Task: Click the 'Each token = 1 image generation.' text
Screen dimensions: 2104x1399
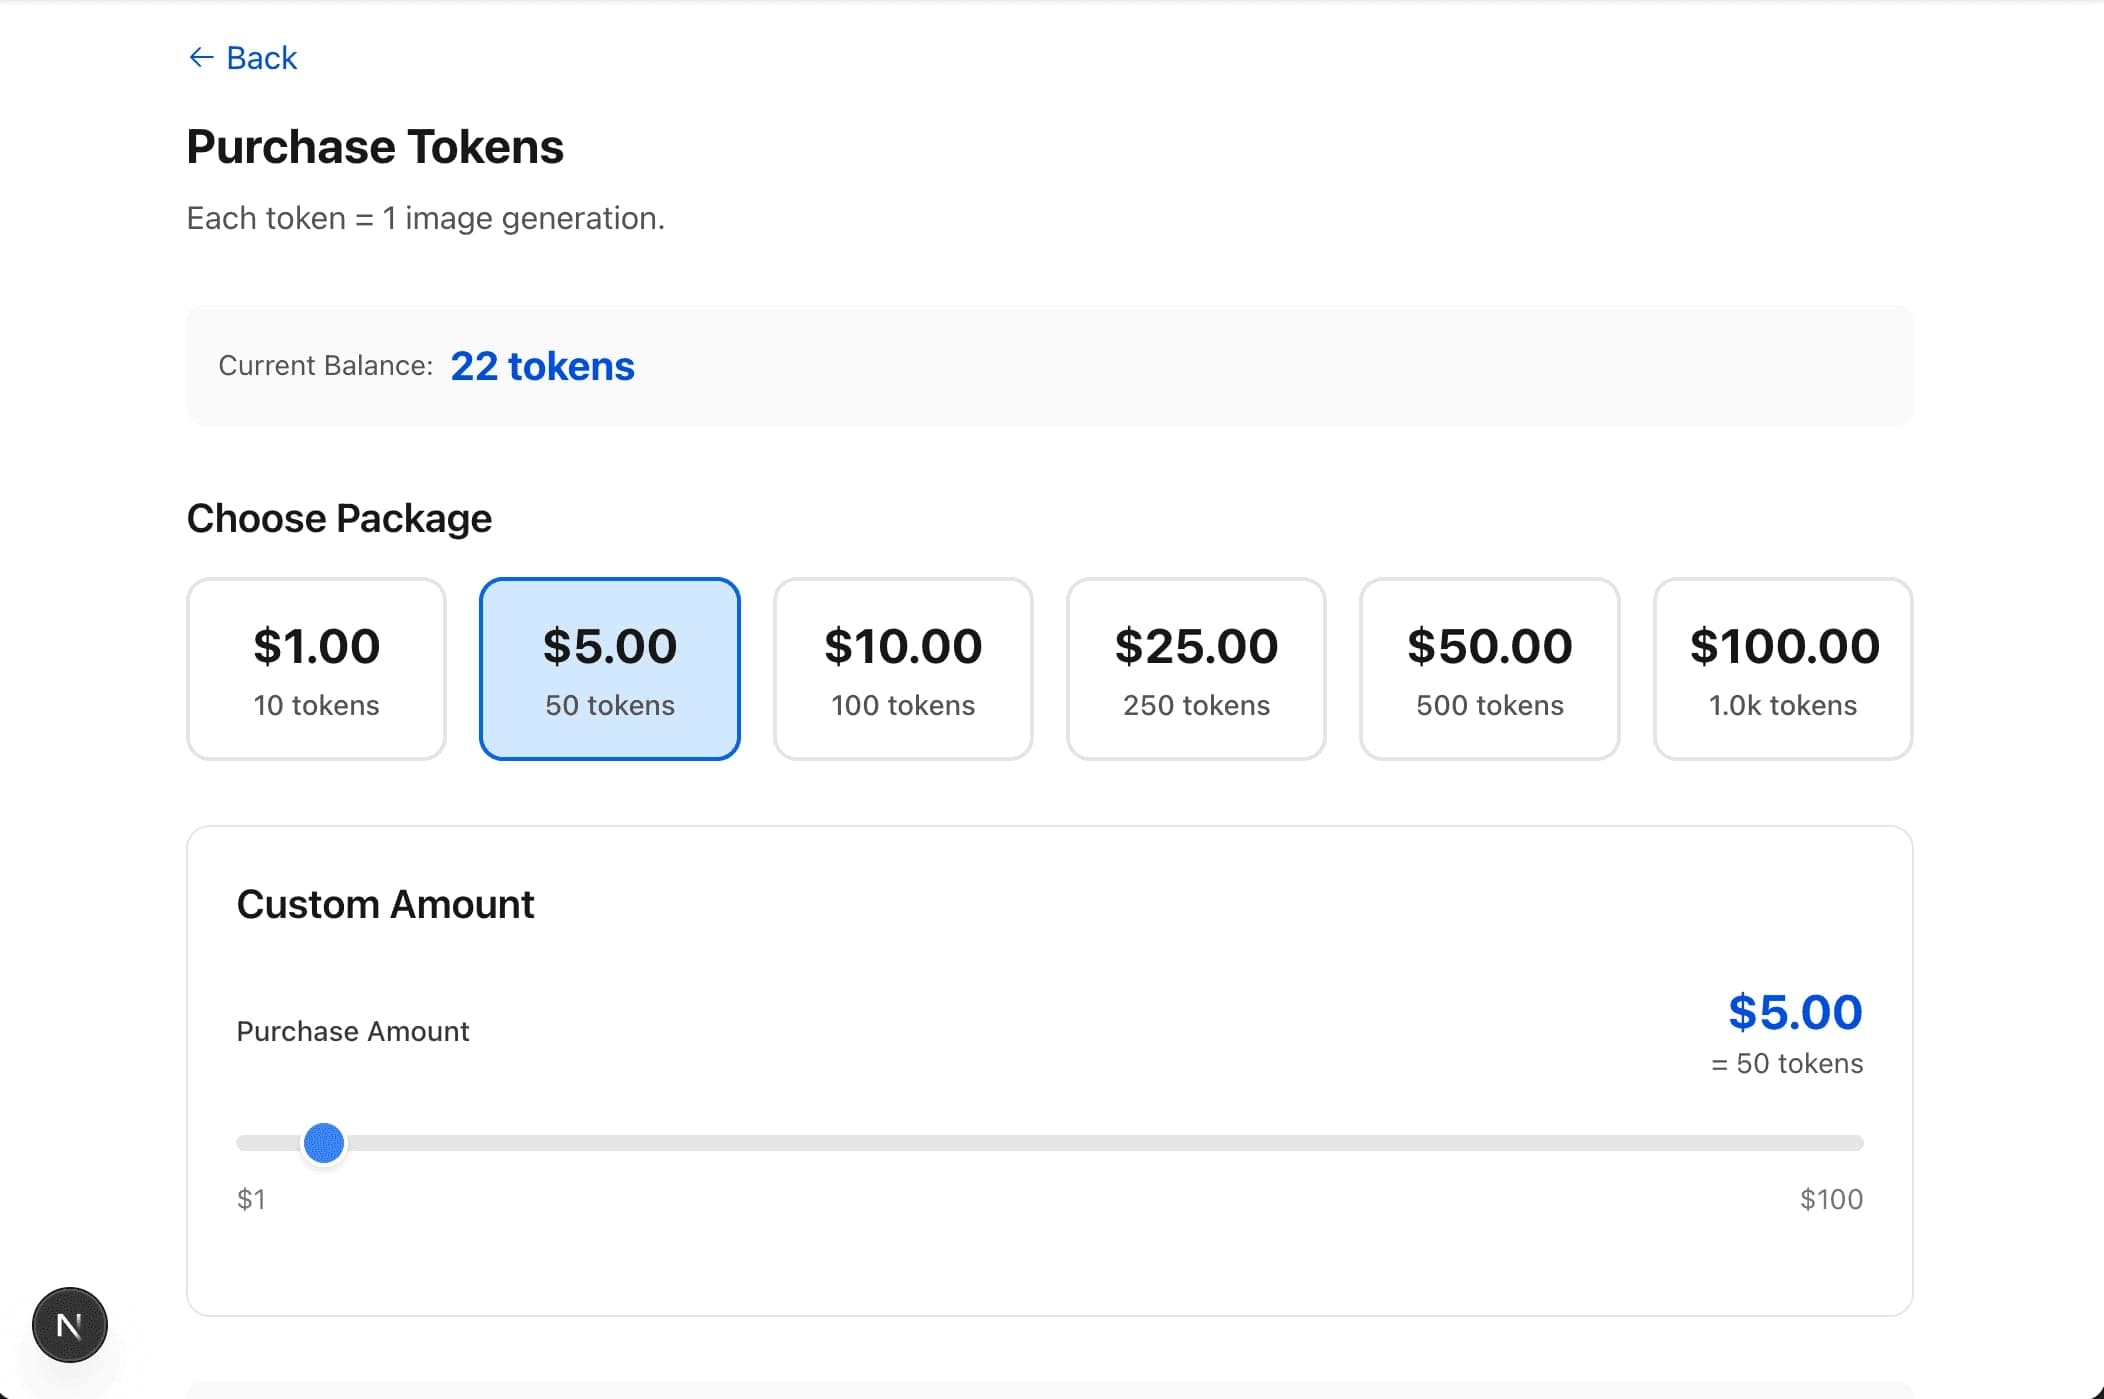Action: point(426,218)
